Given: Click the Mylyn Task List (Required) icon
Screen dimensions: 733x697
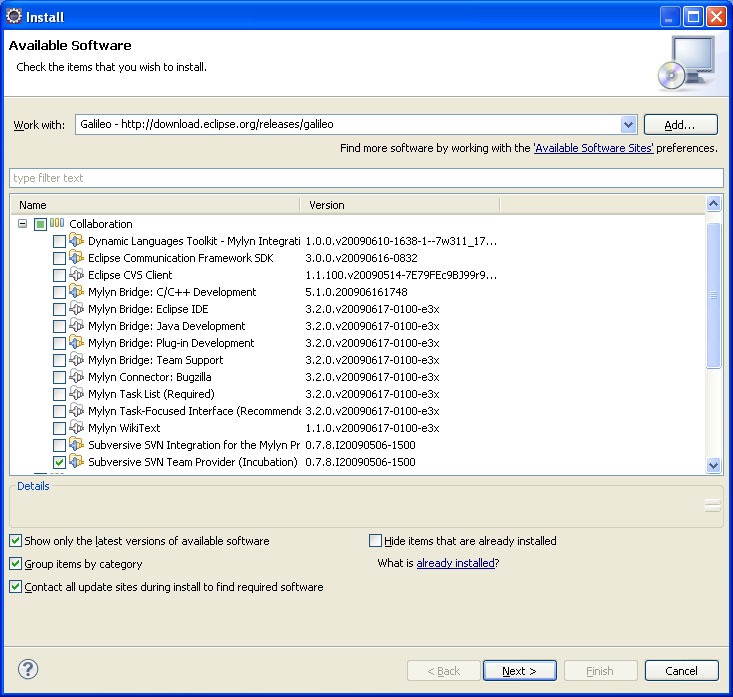Looking at the screenshot, I should click(76, 394).
